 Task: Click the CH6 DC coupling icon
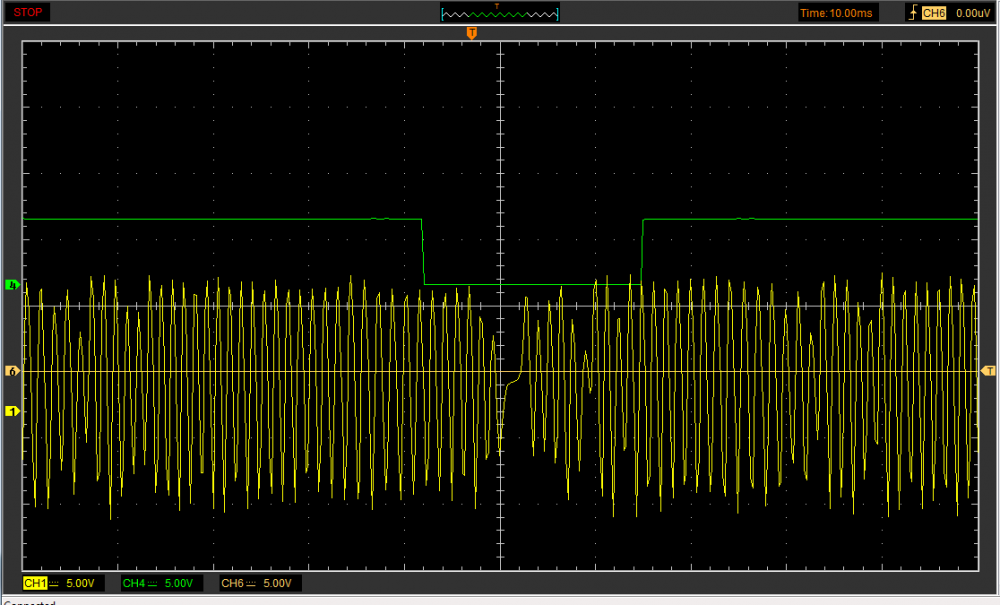tap(252, 583)
